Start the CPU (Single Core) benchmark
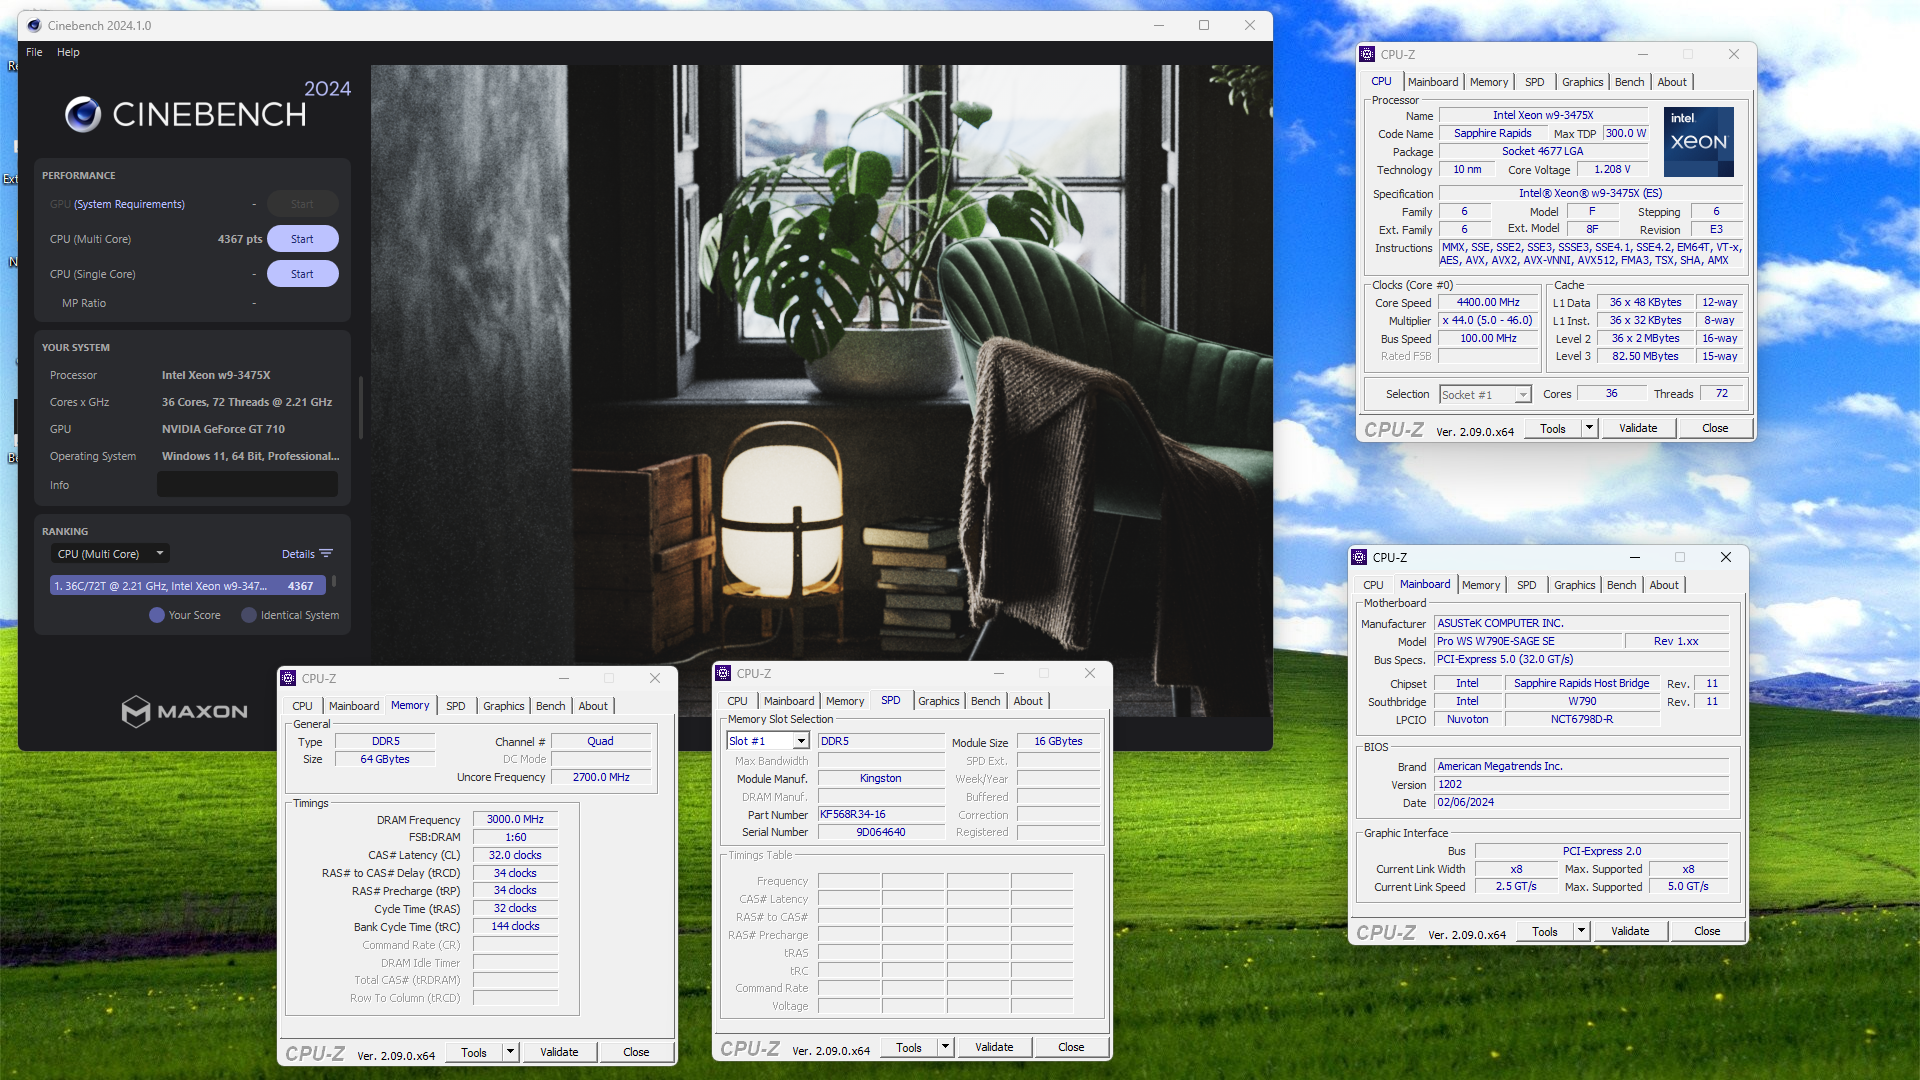 point(302,274)
